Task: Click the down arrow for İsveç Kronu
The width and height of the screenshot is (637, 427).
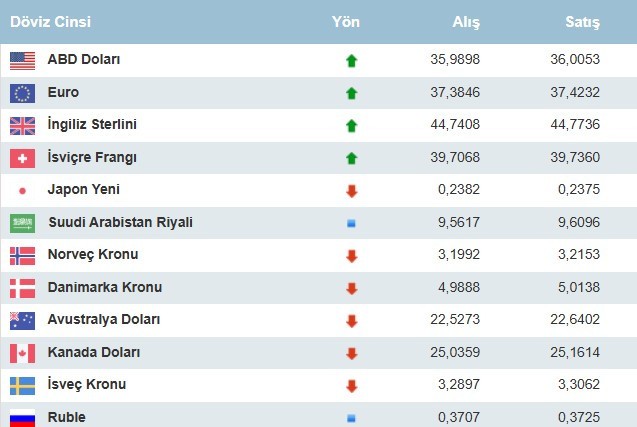Action: tap(351, 386)
